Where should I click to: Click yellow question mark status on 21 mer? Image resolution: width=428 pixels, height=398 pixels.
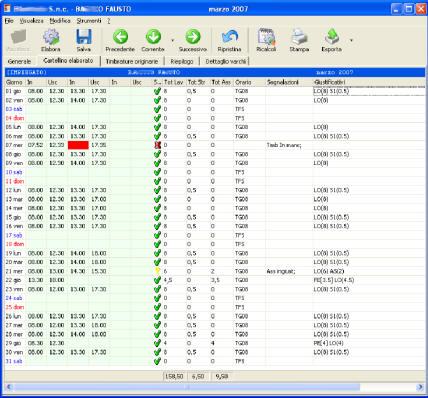[x=158, y=271]
